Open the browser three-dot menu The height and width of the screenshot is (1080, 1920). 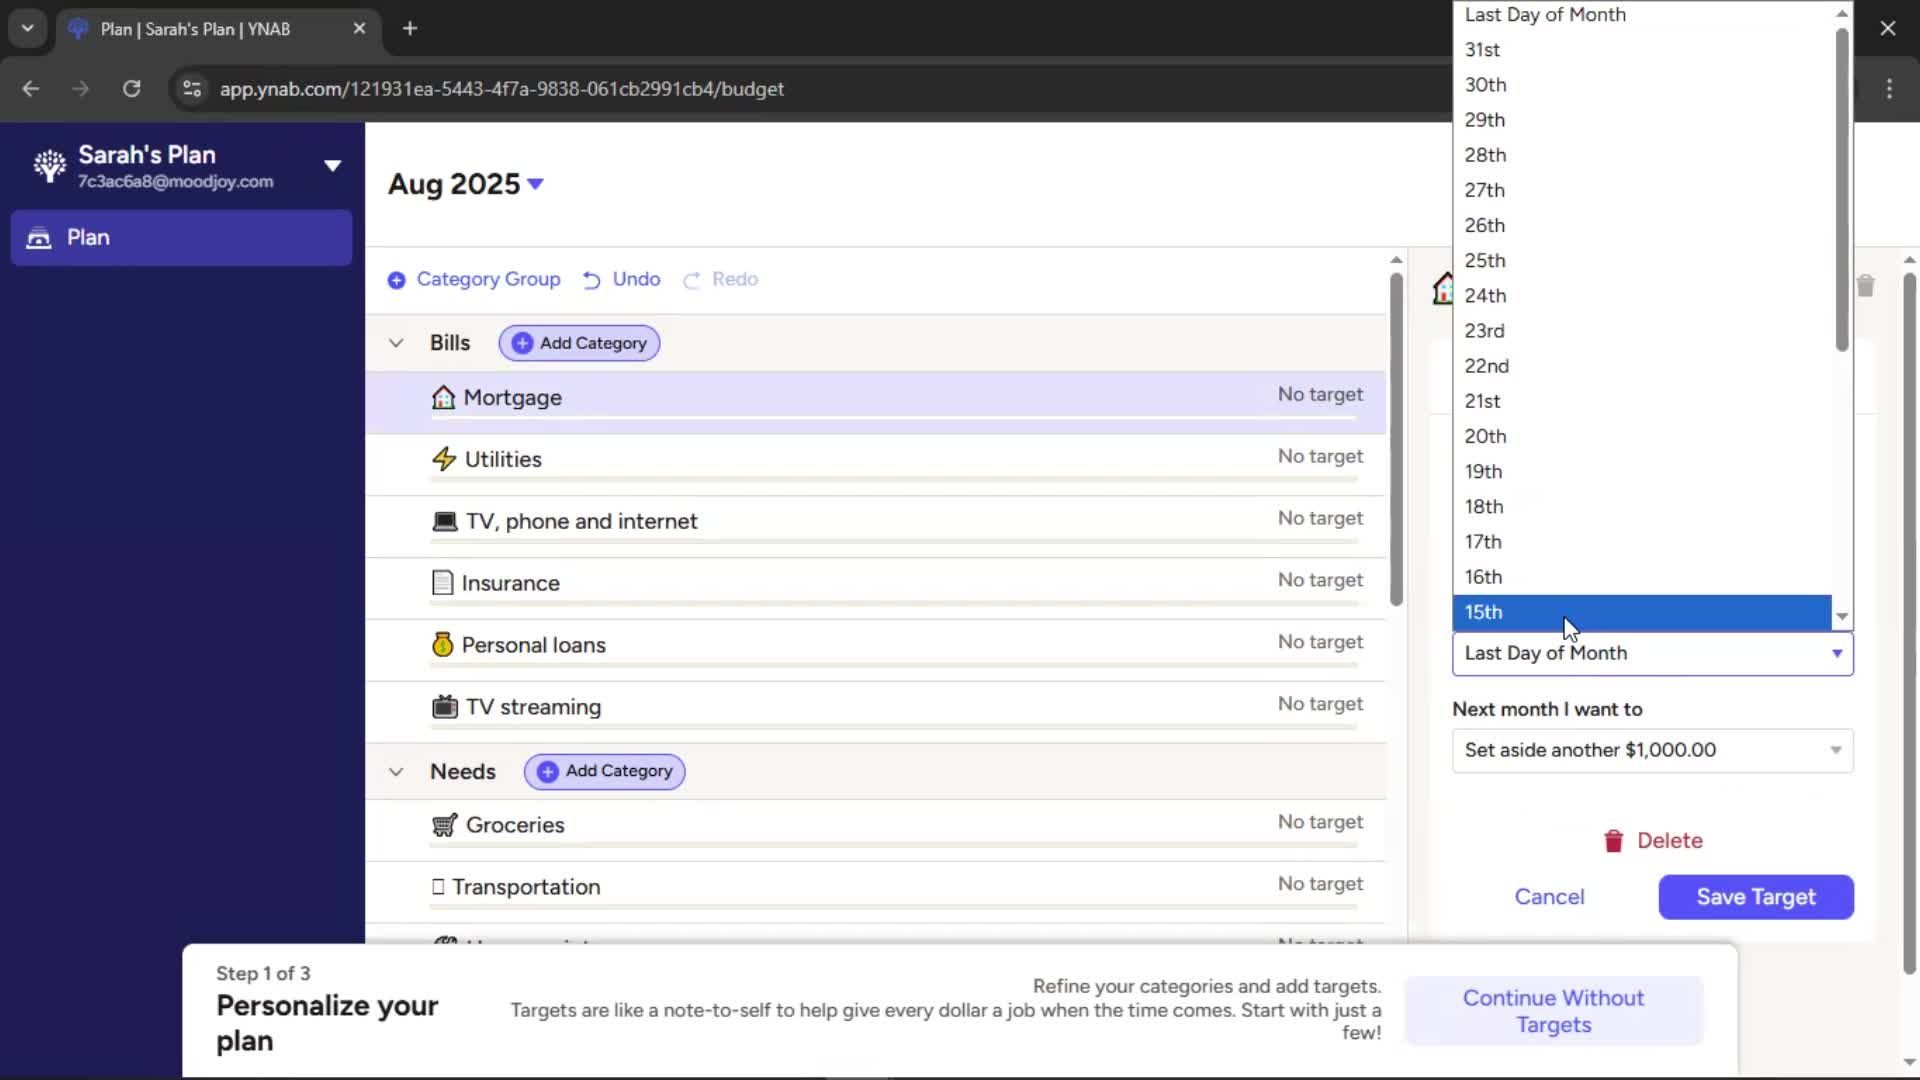(x=1889, y=89)
